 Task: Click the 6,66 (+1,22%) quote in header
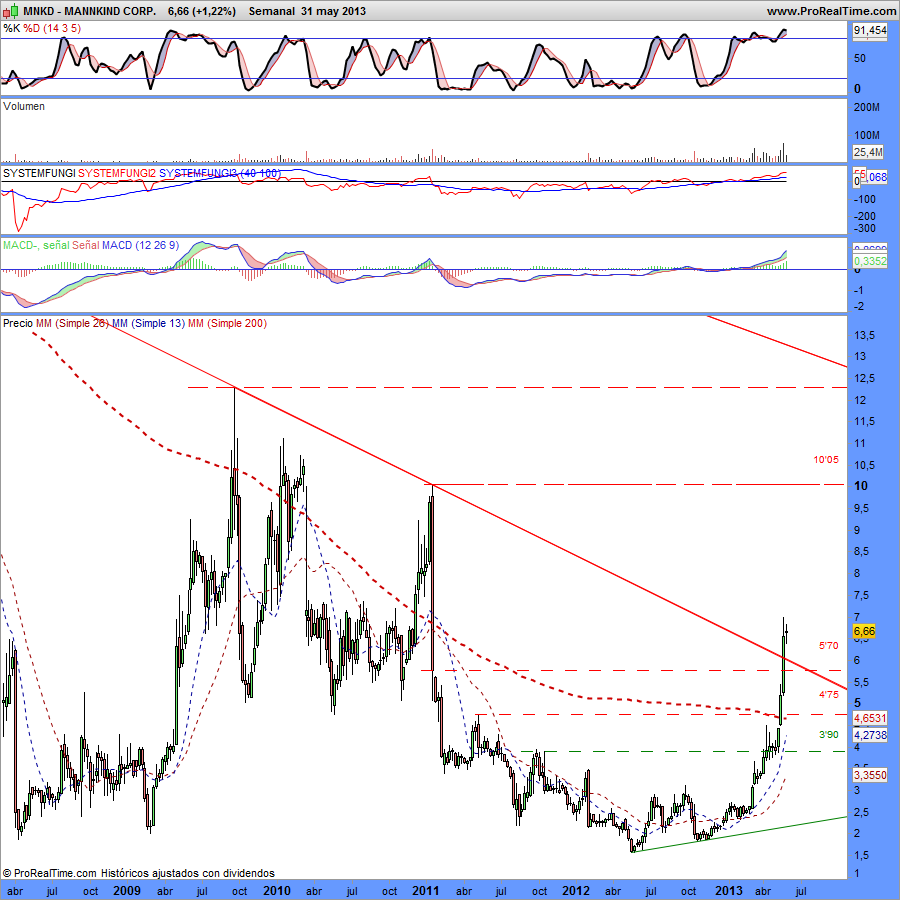(x=202, y=11)
